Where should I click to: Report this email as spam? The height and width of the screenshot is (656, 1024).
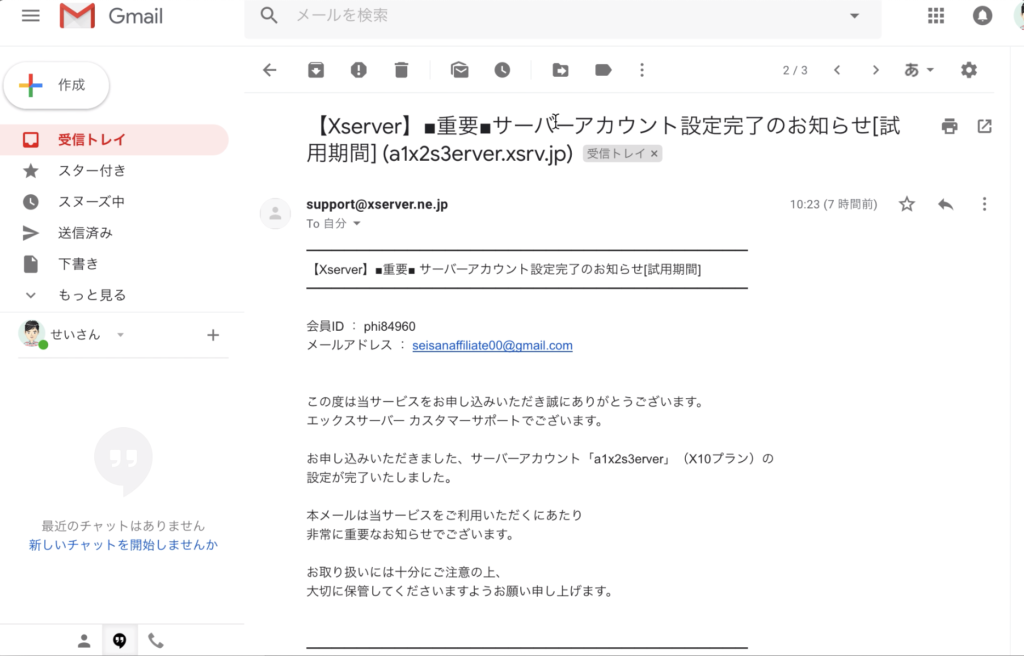(x=358, y=70)
